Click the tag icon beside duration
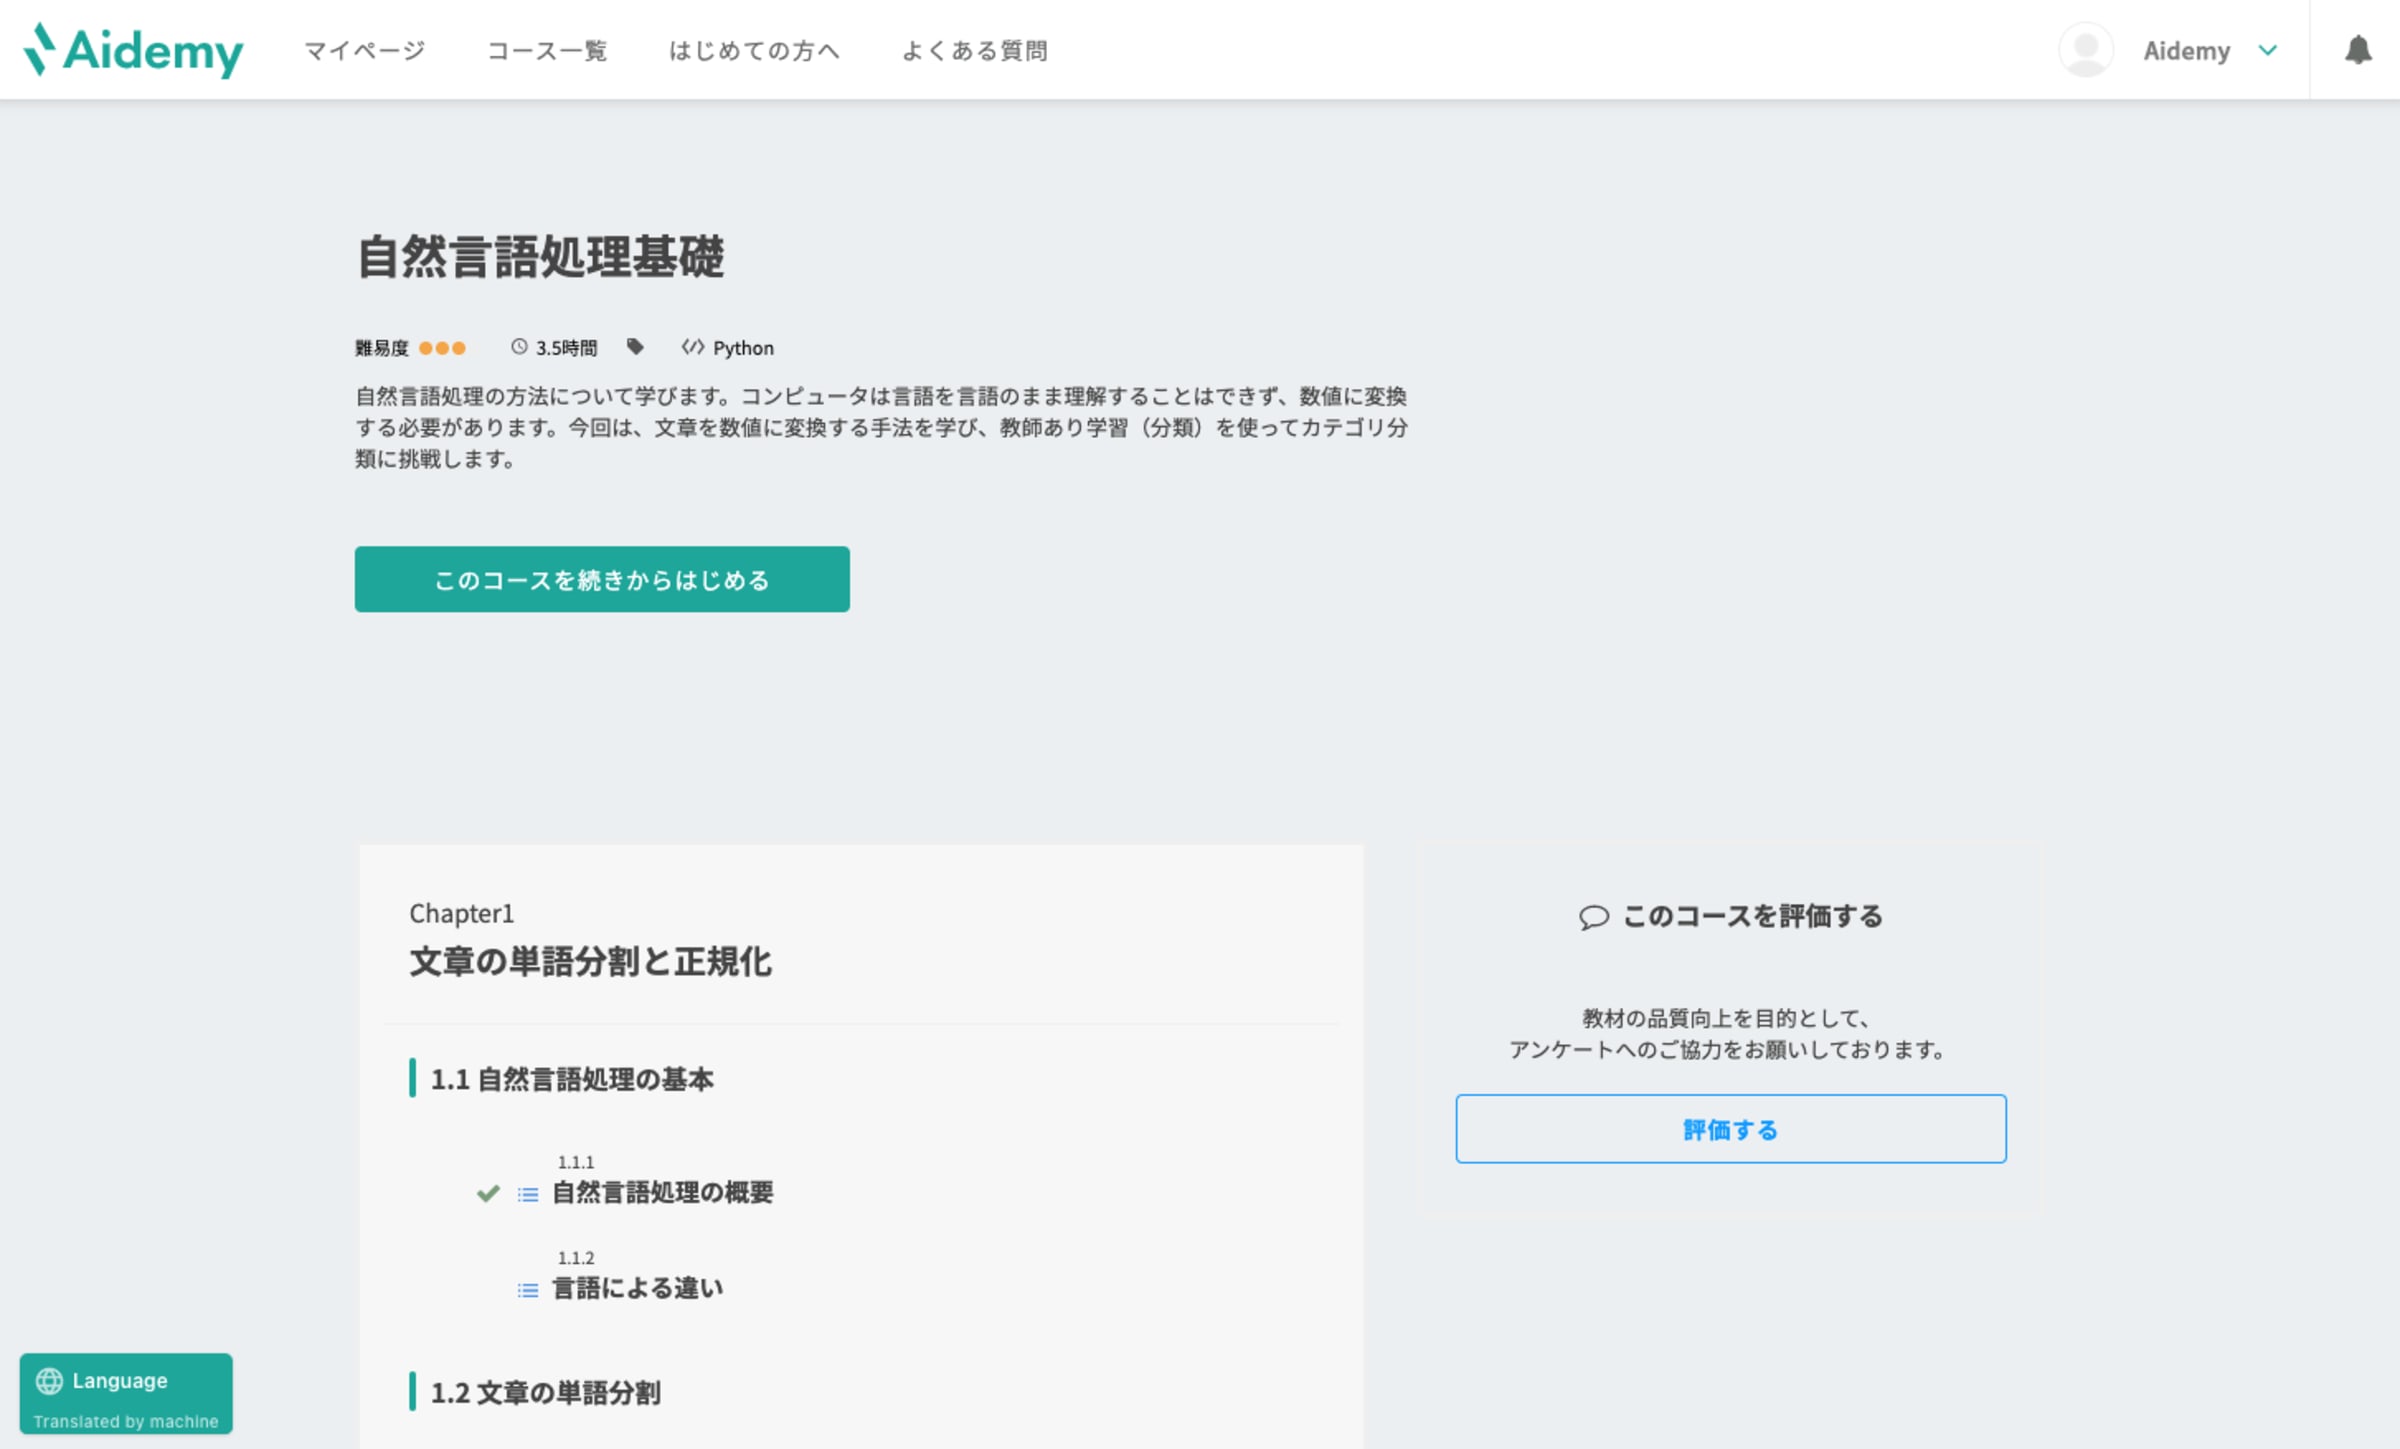2400x1449 pixels. coord(635,347)
